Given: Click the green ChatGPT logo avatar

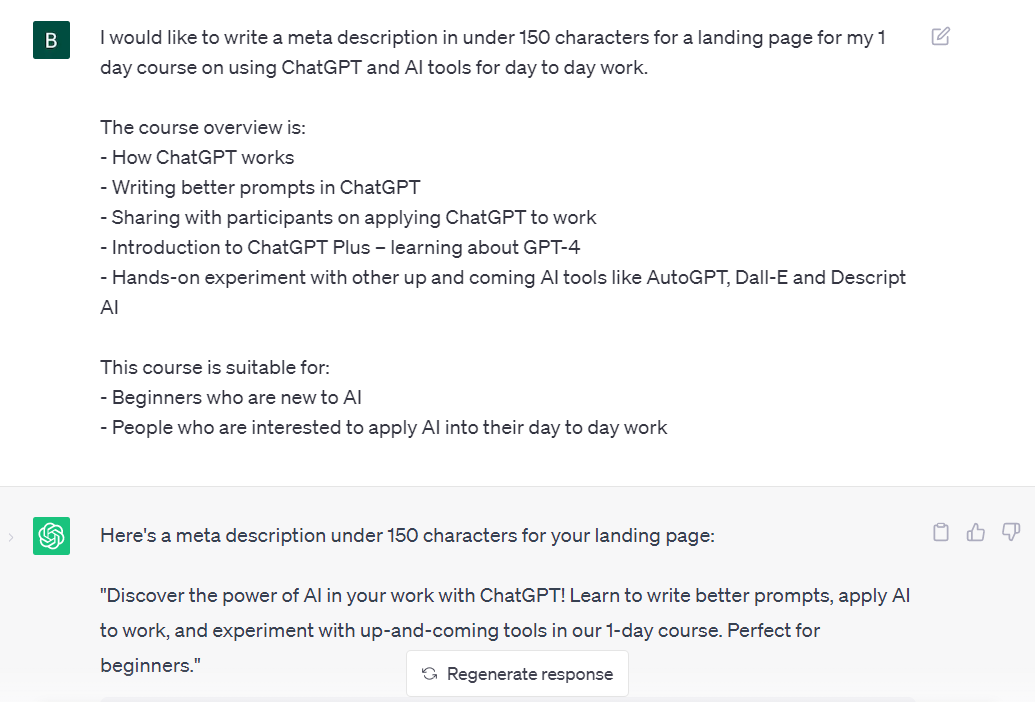Looking at the screenshot, I should [x=51, y=536].
